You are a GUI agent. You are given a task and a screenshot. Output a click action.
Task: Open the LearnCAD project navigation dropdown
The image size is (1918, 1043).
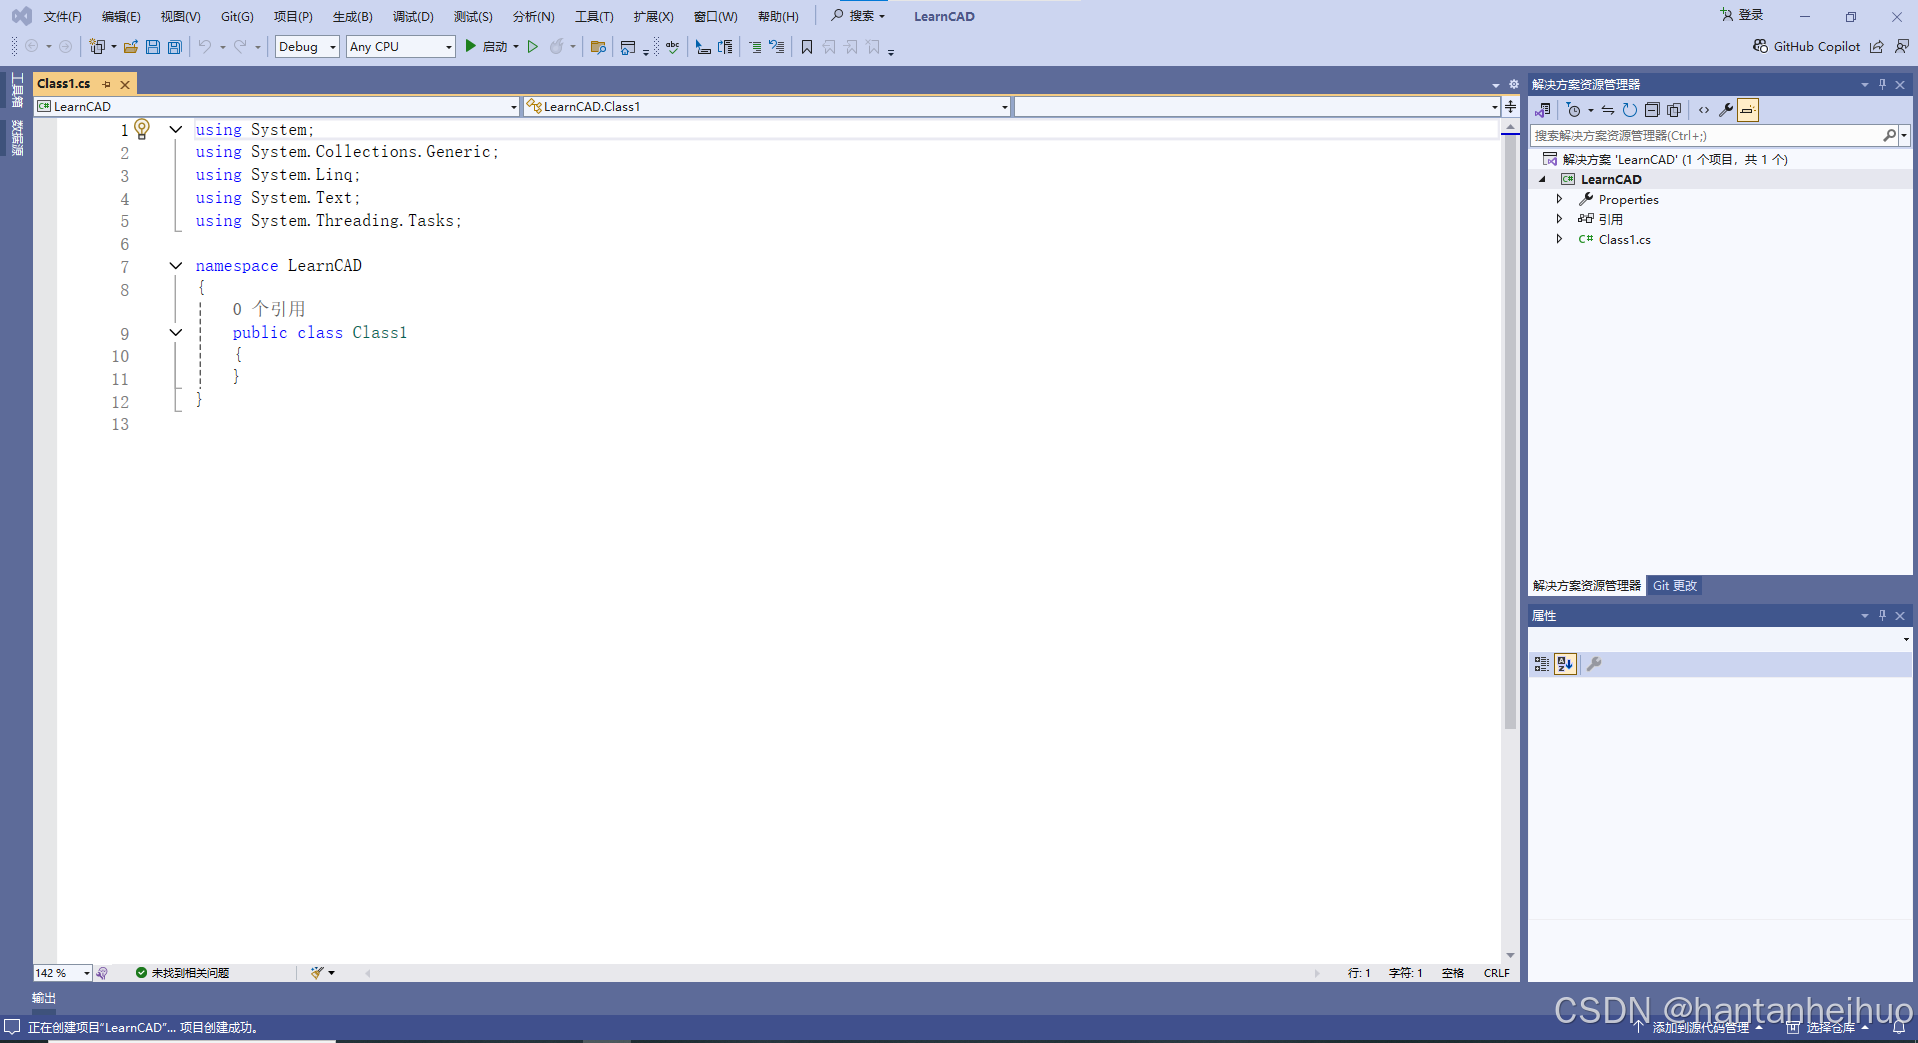point(277,106)
